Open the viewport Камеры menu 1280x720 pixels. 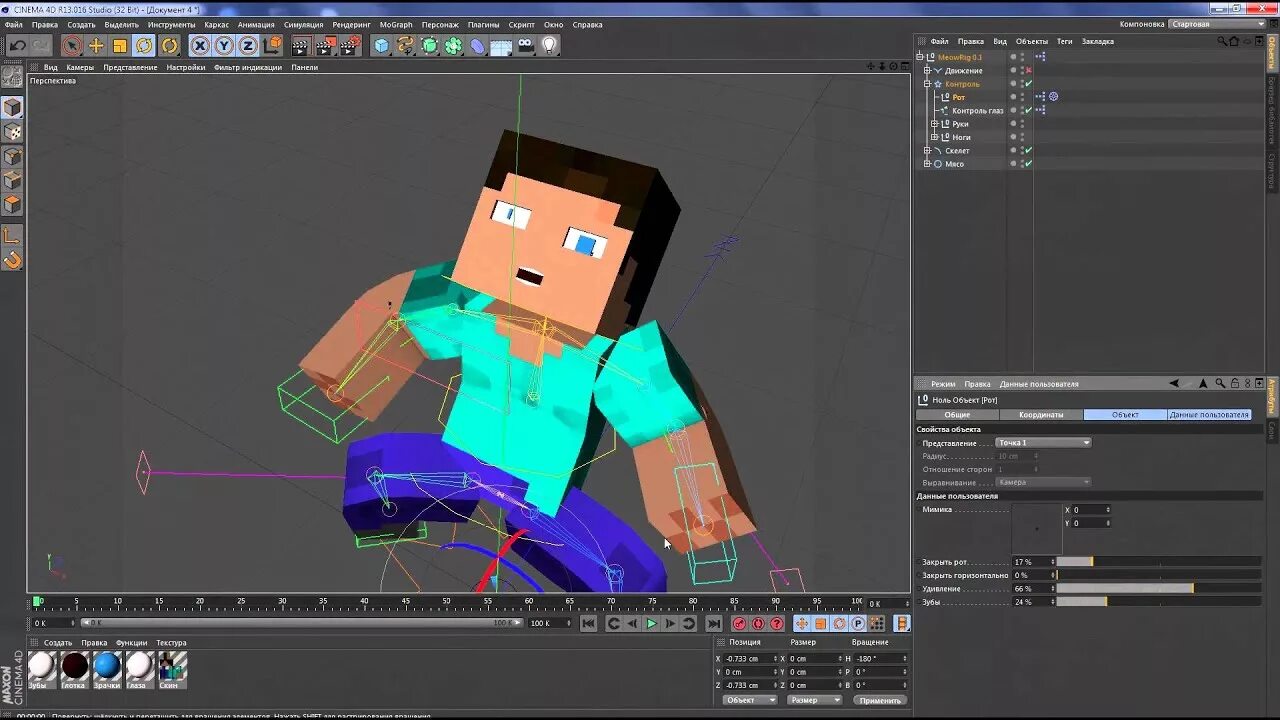(80, 67)
